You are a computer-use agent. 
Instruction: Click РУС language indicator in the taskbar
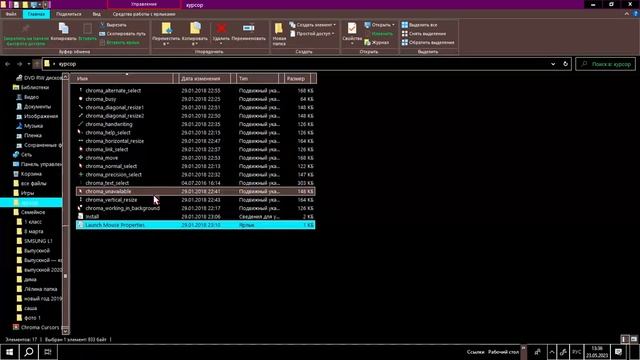pyautogui.click(x=576, y=352)
